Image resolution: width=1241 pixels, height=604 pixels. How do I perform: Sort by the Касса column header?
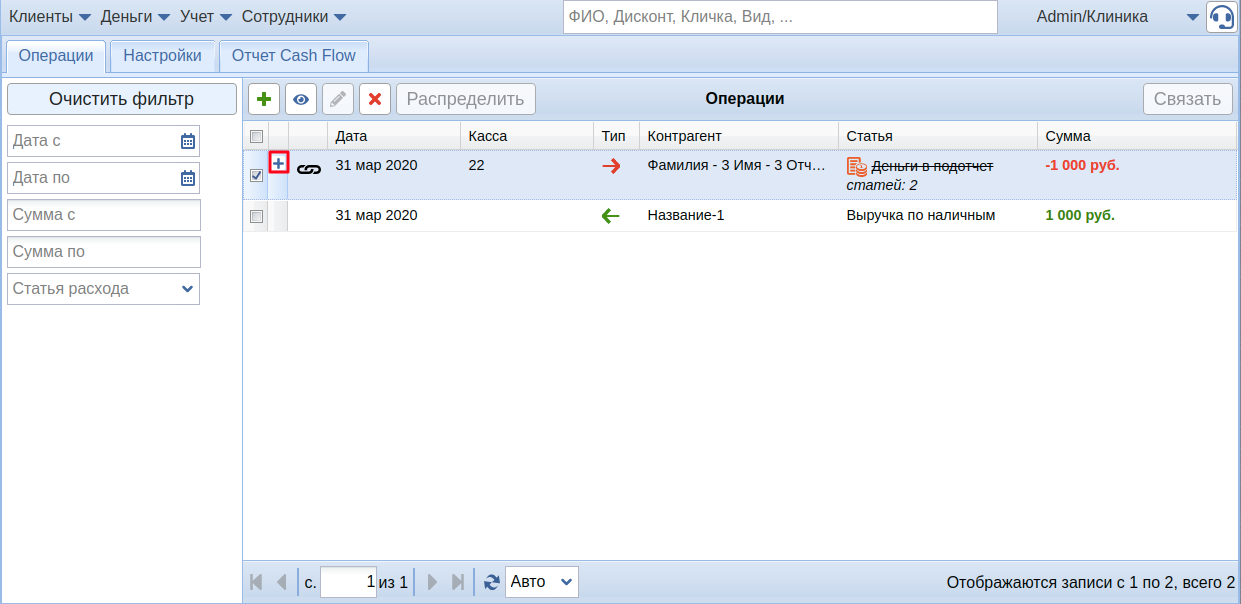pos(527,136)
